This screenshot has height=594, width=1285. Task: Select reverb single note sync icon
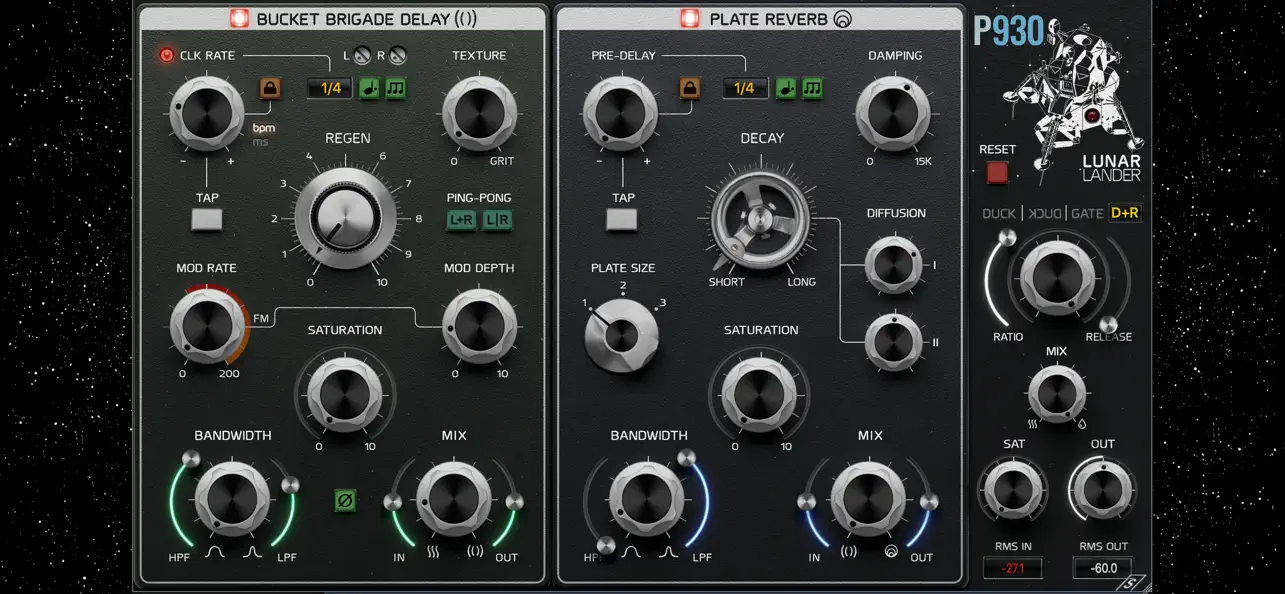786,88
